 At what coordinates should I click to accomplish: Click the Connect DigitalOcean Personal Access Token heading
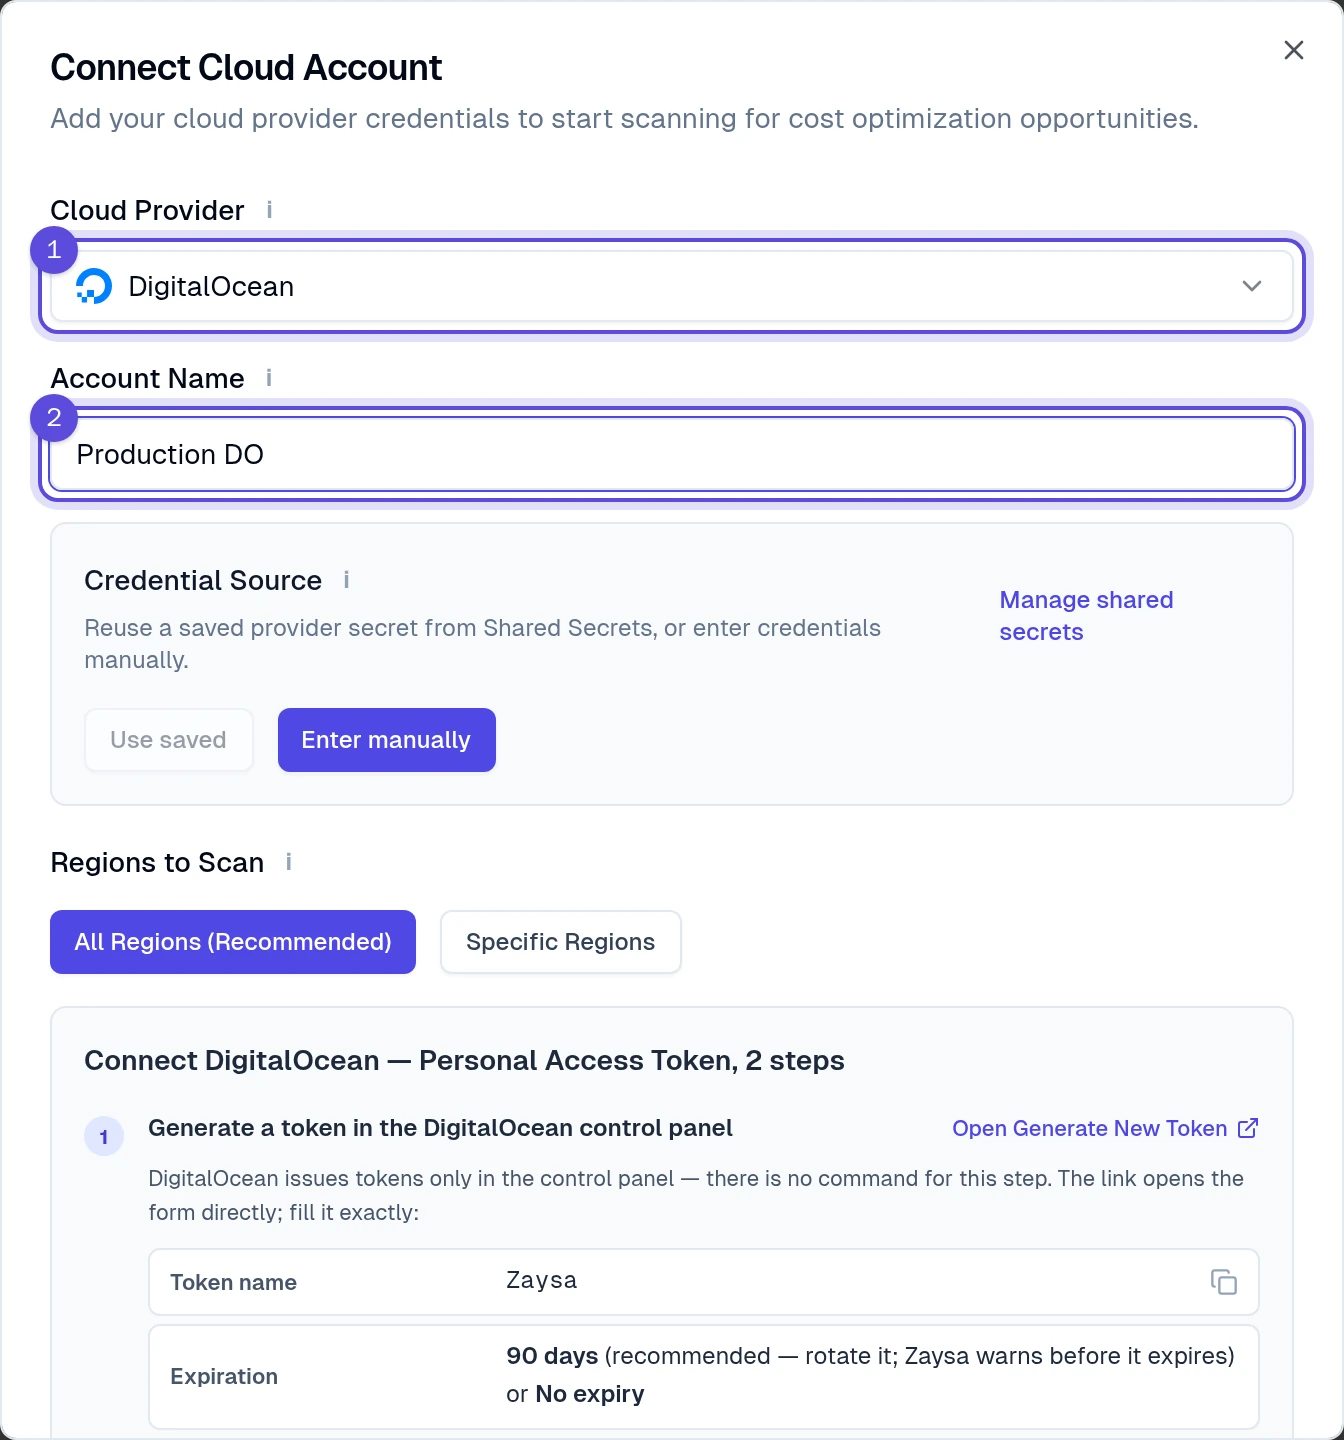pyautogui.click(x=464, y=1060)
